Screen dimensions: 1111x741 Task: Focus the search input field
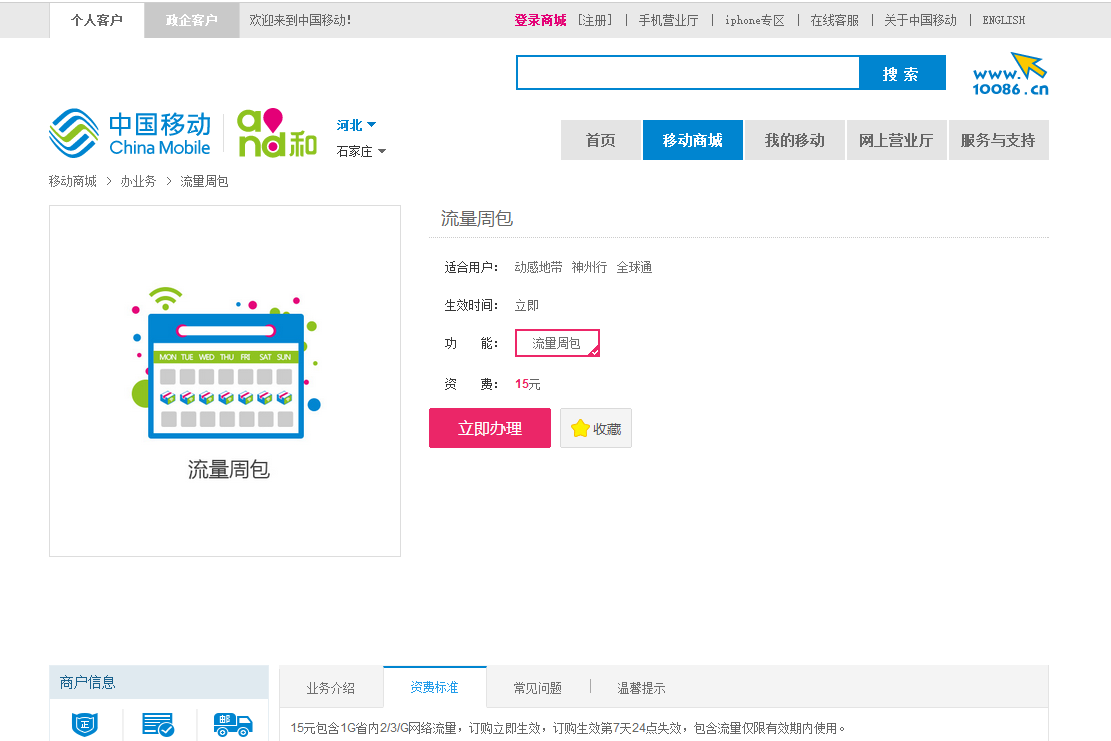pos(688,73)
